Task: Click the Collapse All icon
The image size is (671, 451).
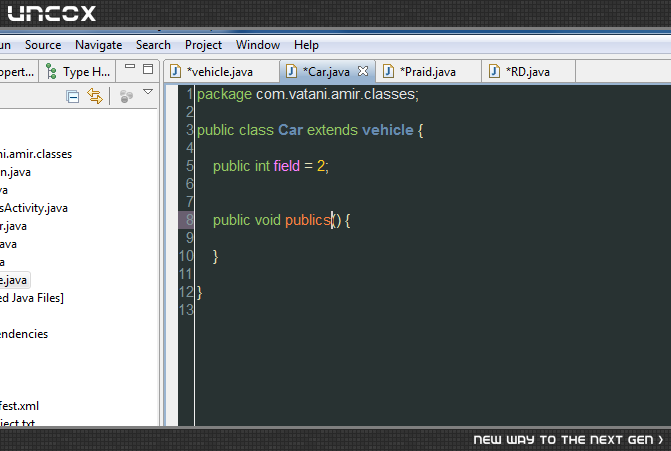Action: pyautogui.click(x=73, y=97)
